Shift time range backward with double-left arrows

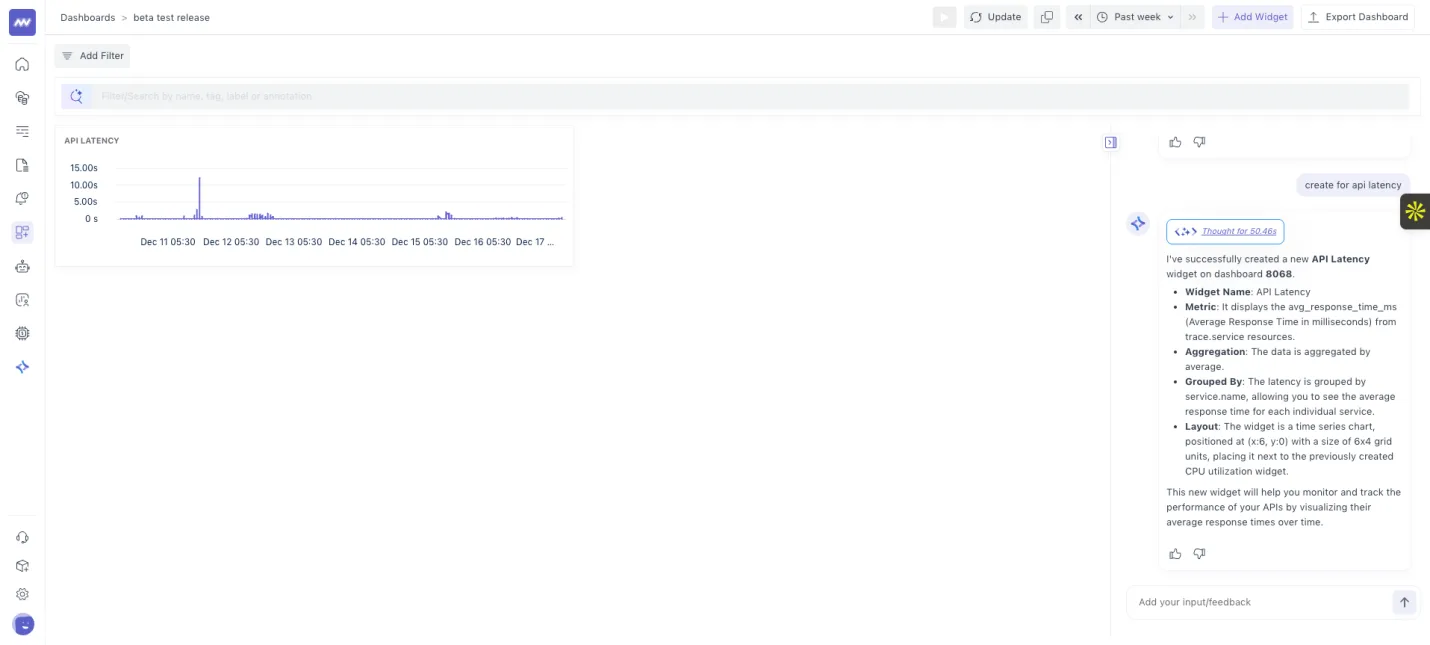(1077, 17)
